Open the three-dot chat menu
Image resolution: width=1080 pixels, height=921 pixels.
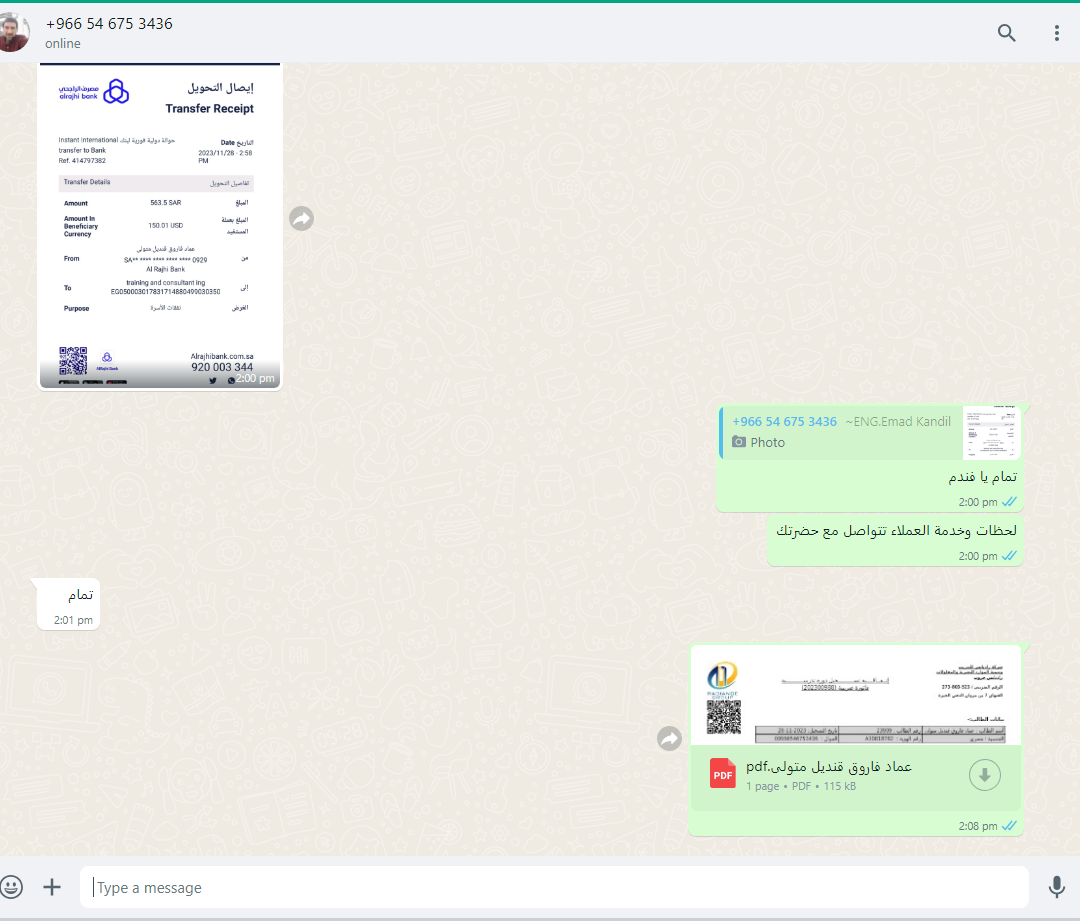pyautogui.click(x=1057, y=32)
